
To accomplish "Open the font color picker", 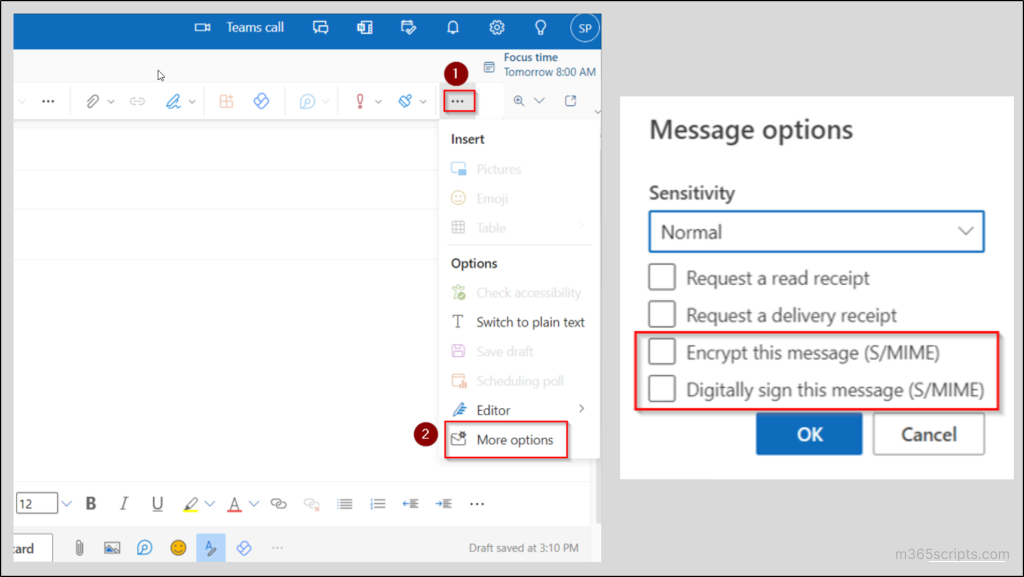I will [236, 503].
